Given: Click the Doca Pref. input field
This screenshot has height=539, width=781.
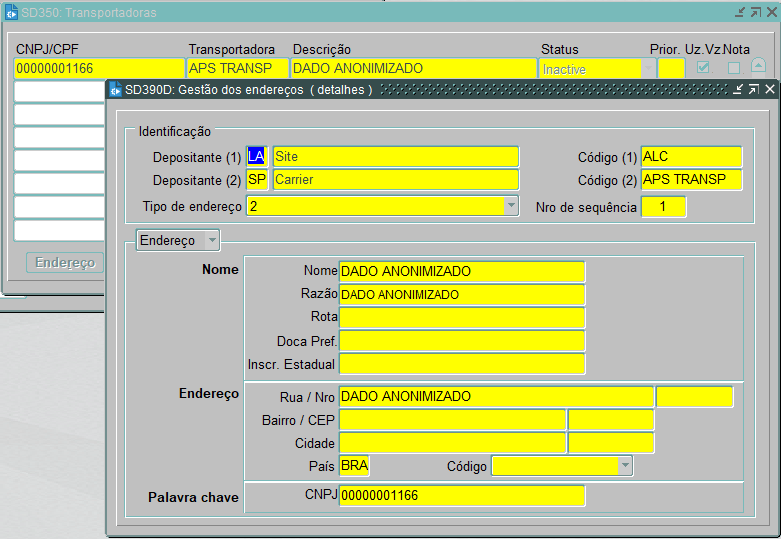Looking at the screenshot, I should pos(462,341).
